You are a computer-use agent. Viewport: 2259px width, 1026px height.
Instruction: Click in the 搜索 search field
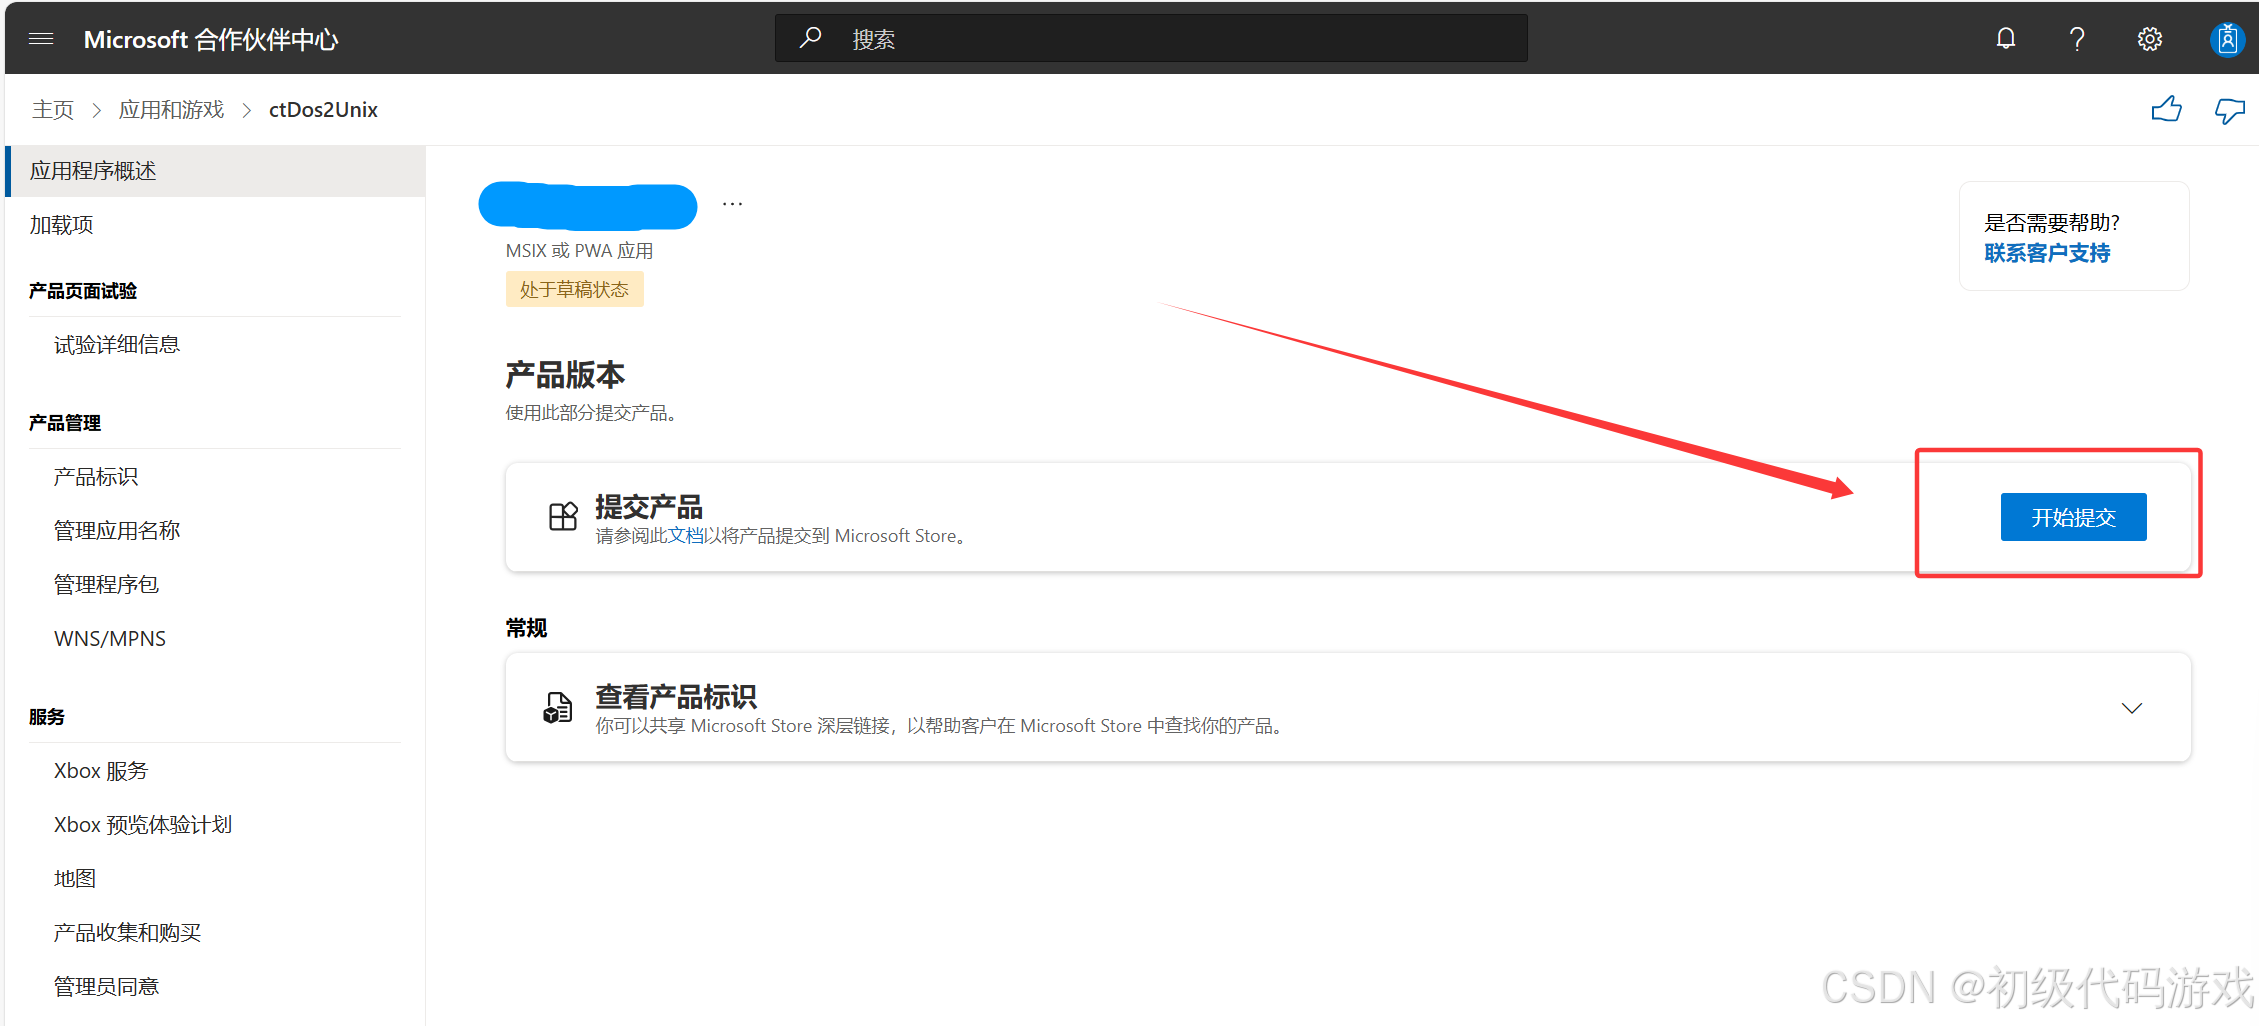1151,38
